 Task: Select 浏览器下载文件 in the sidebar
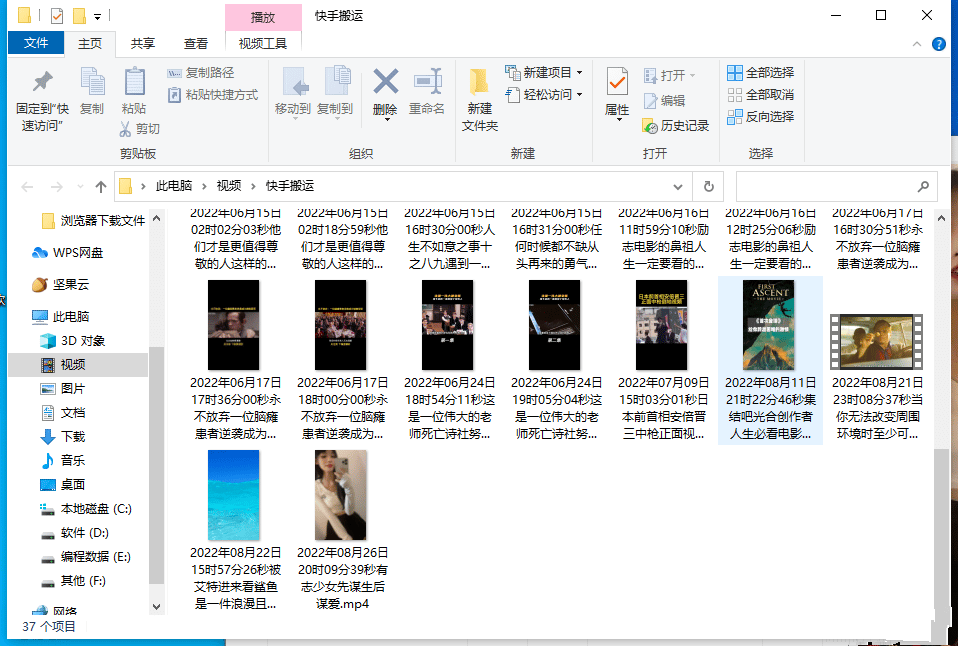[93, 221]
